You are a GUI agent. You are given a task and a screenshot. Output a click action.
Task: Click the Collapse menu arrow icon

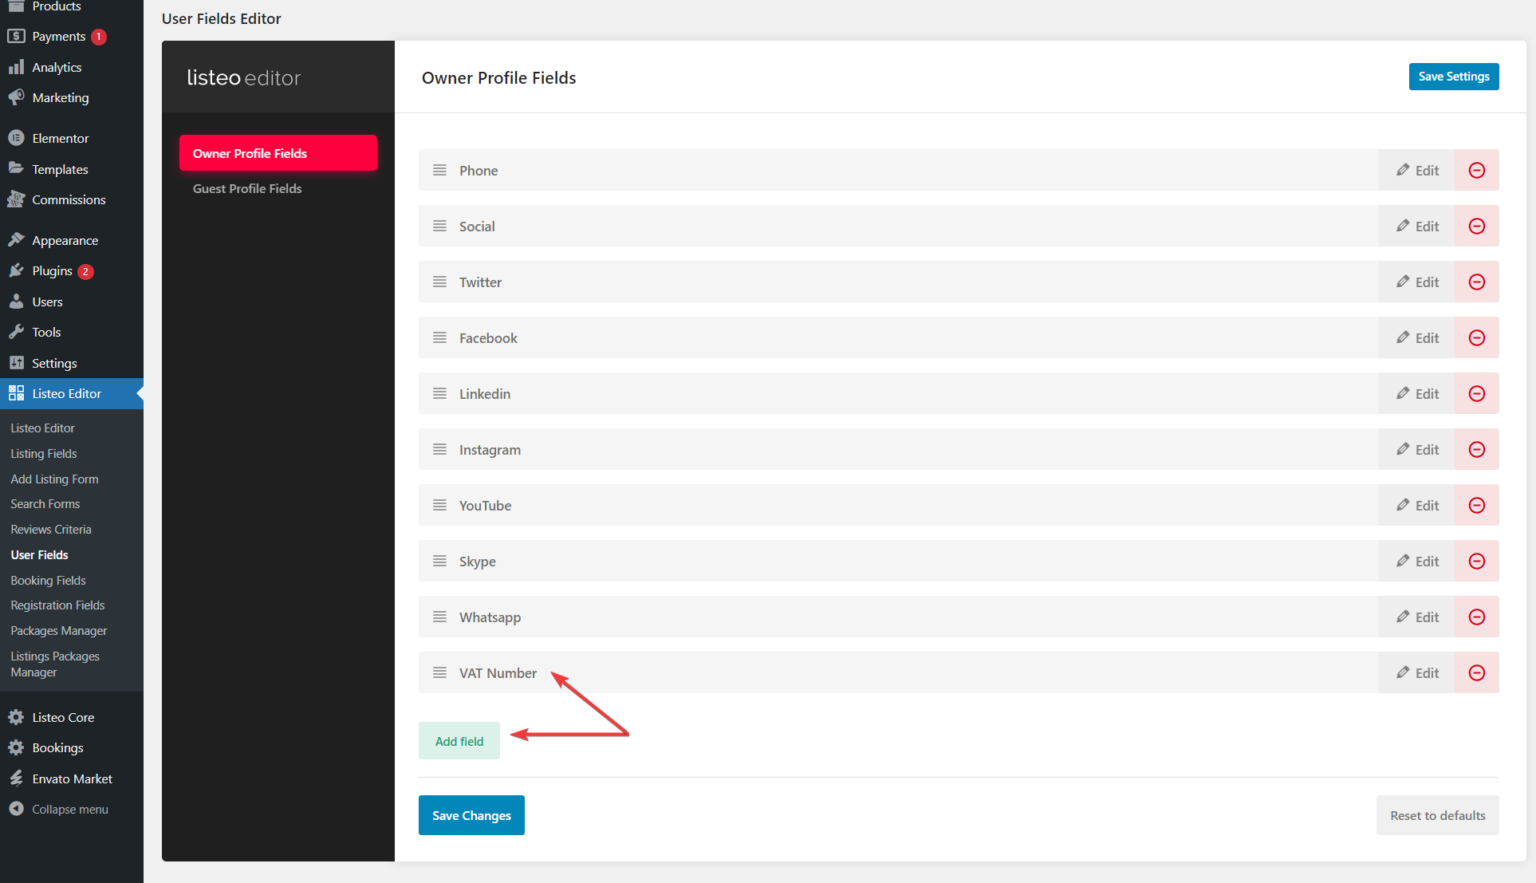pos(16,809)
